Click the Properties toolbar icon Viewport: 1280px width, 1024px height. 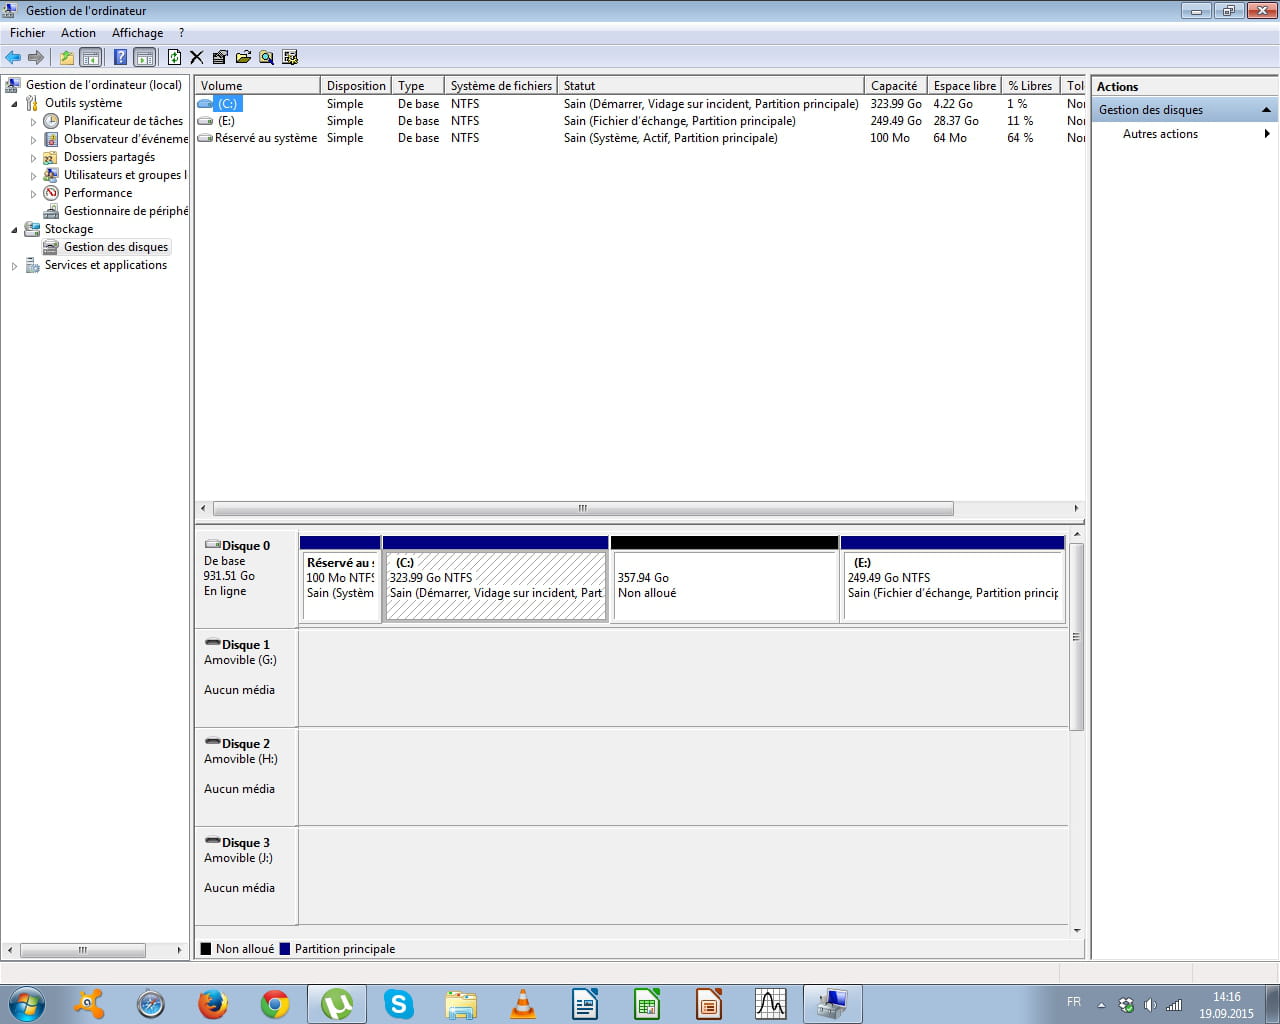pos(220,57)
